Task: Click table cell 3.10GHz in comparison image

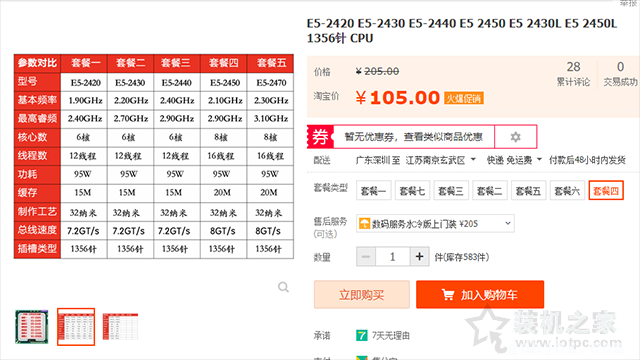Action: 271,118
